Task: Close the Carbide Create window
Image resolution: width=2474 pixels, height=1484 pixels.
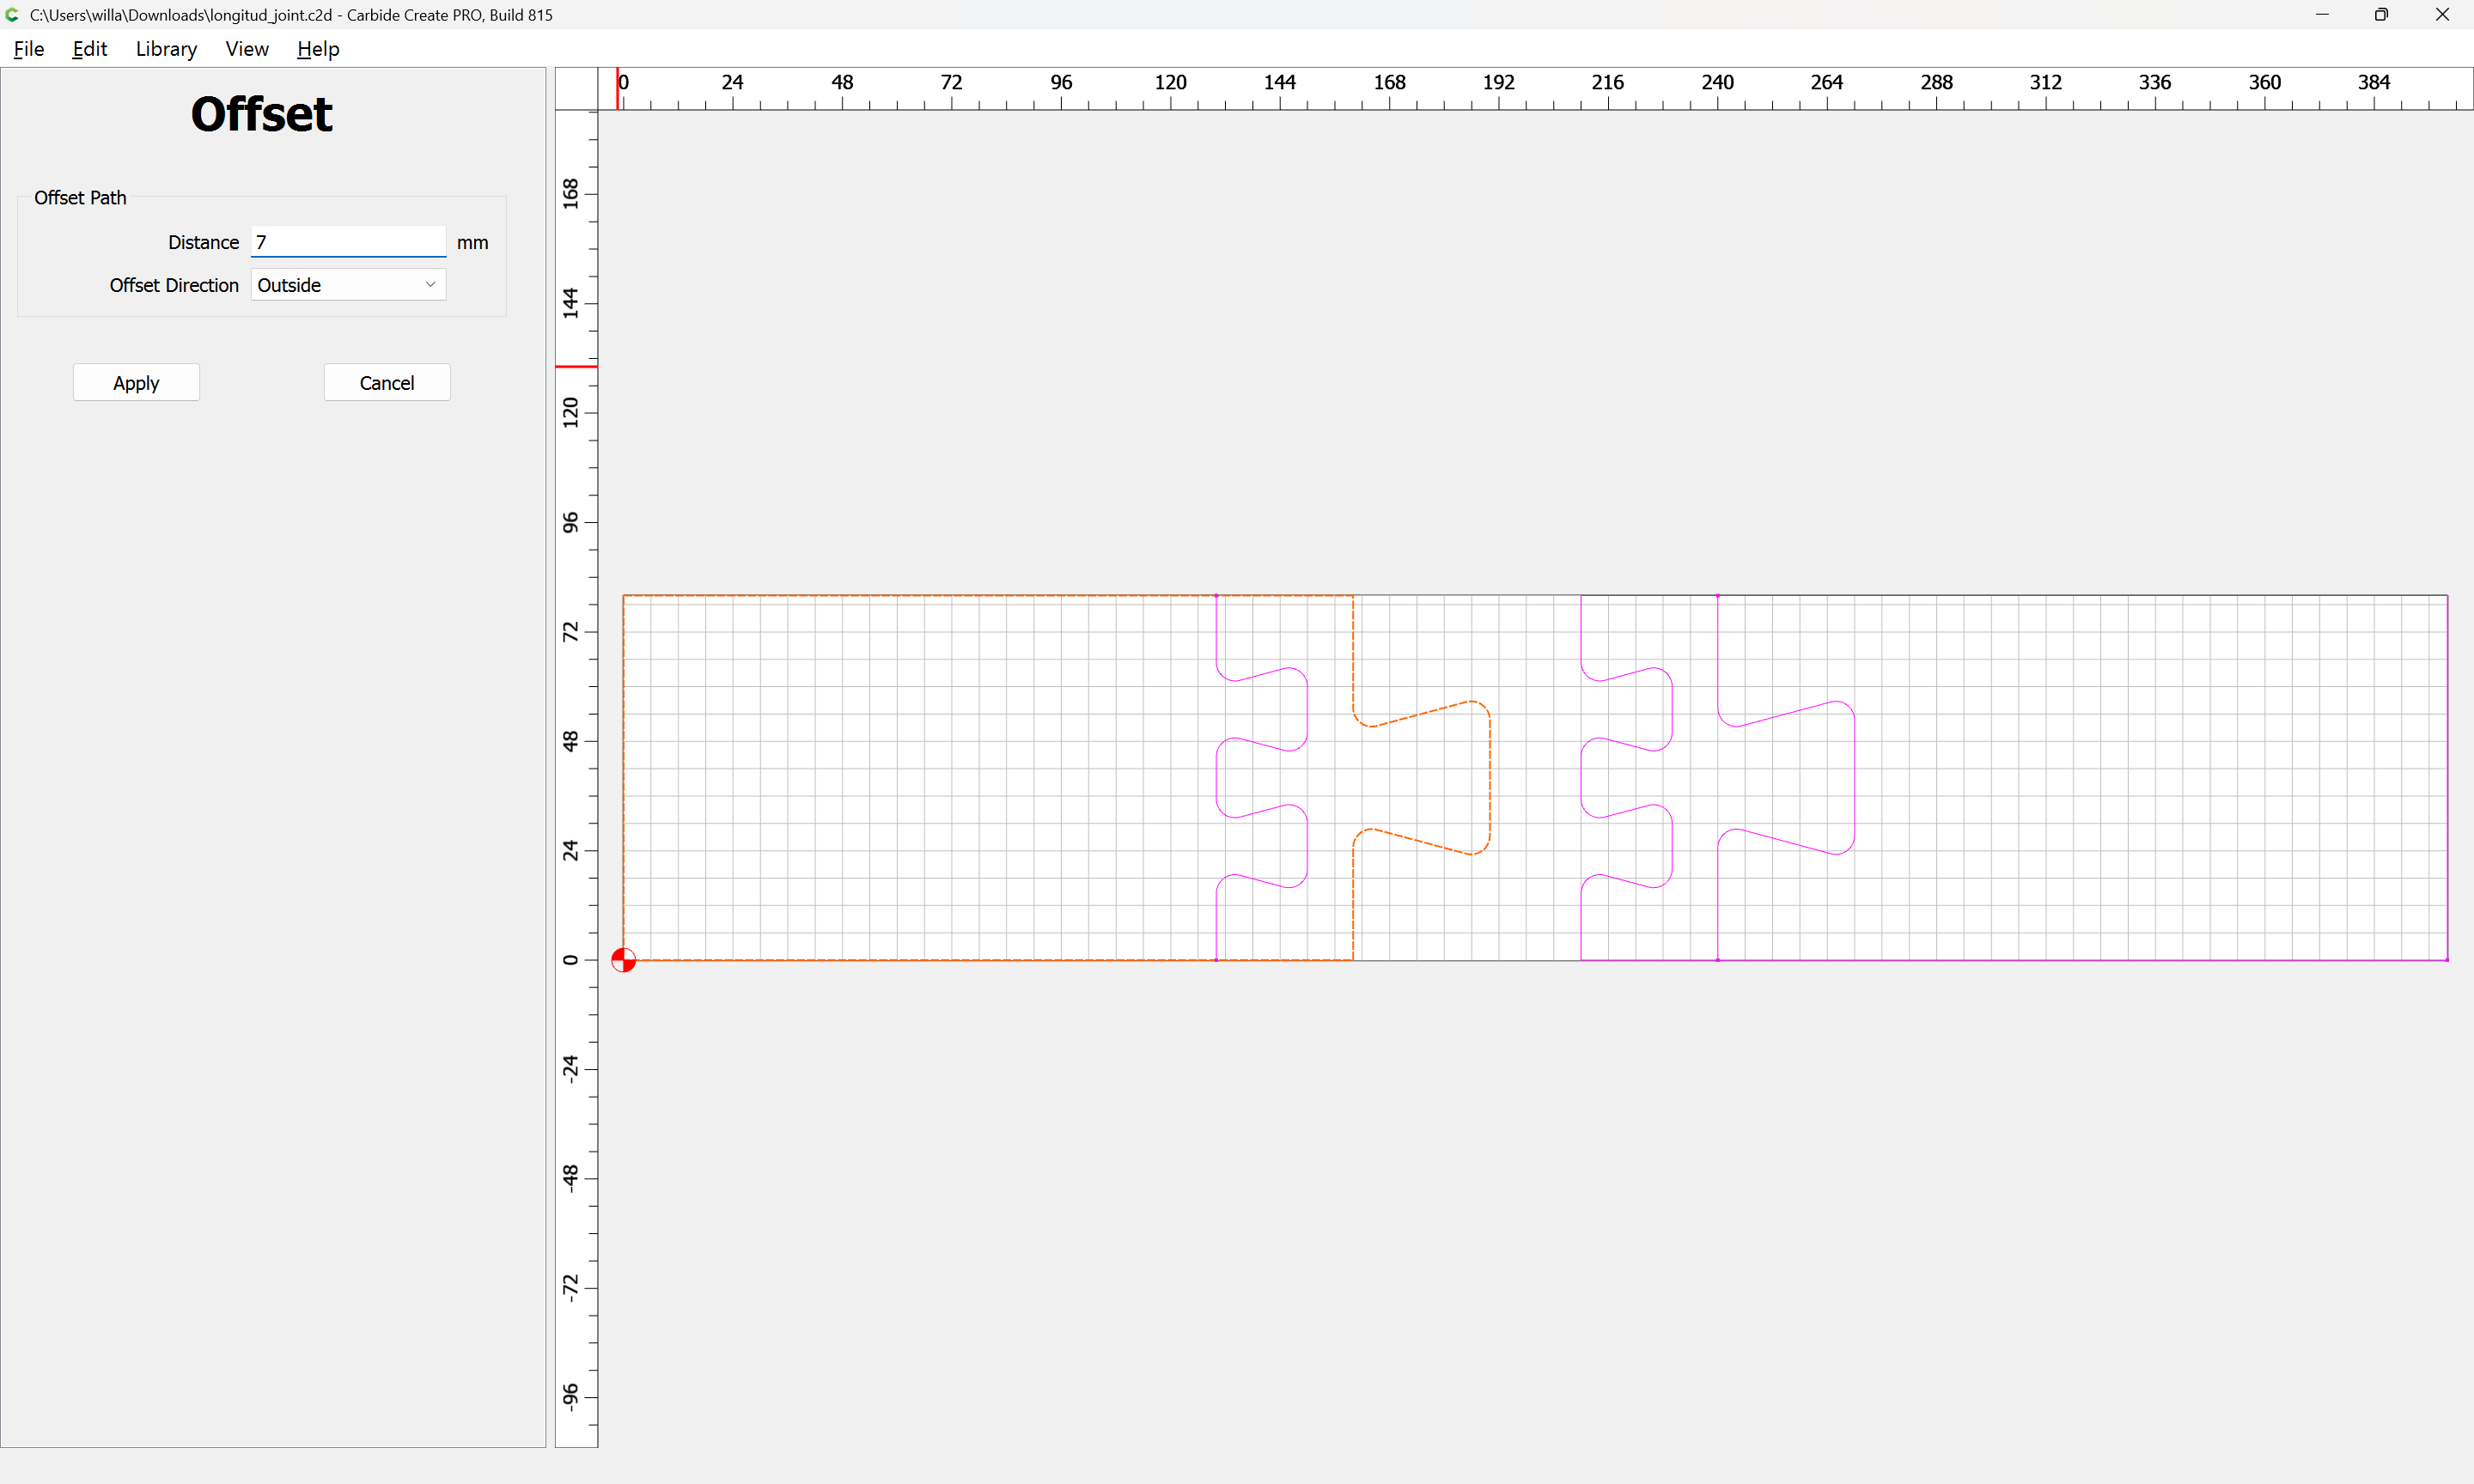Action: coord(2442,14)
